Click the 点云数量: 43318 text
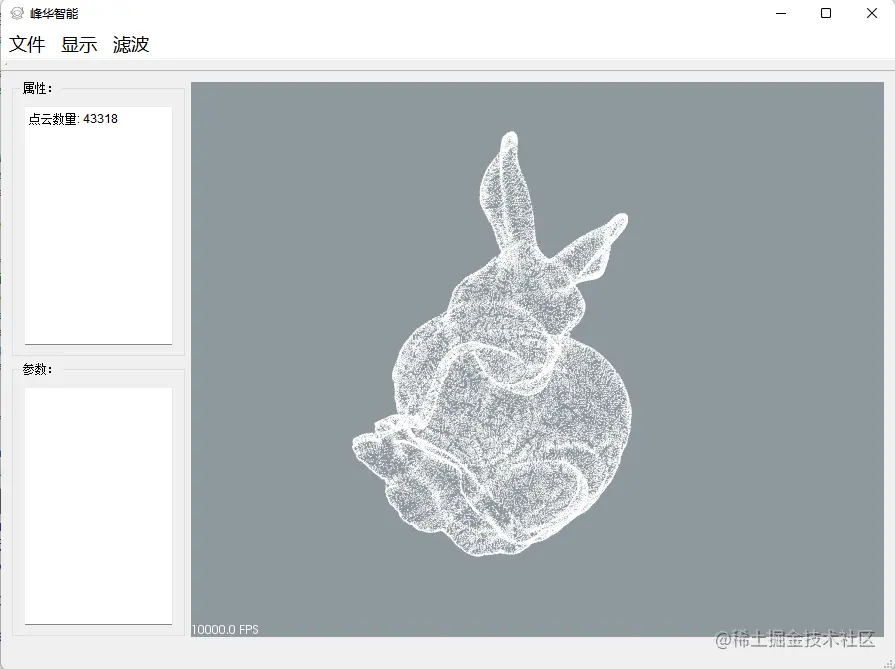This screenshot has height=669, width=895. [x=73, y=119]
